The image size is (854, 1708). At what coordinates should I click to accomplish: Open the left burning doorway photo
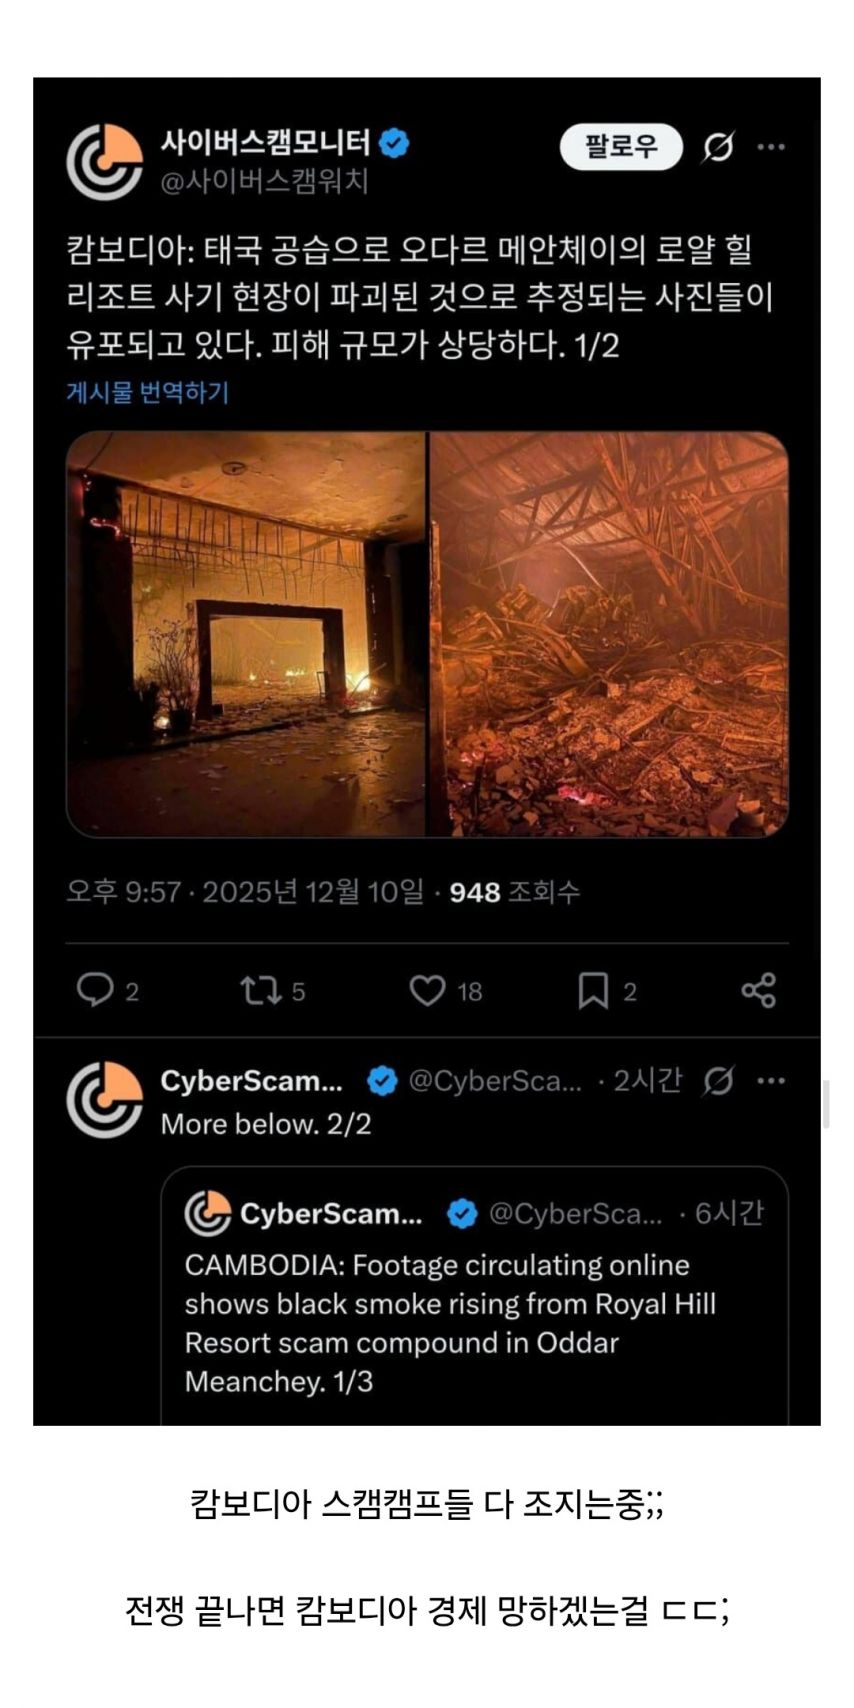point(246,634)
